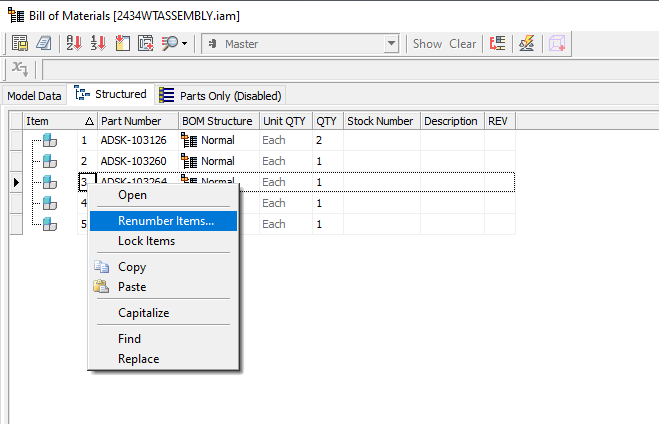Click the BOM Settings icon after Clear
659x424 pixels.
(498, 43)
